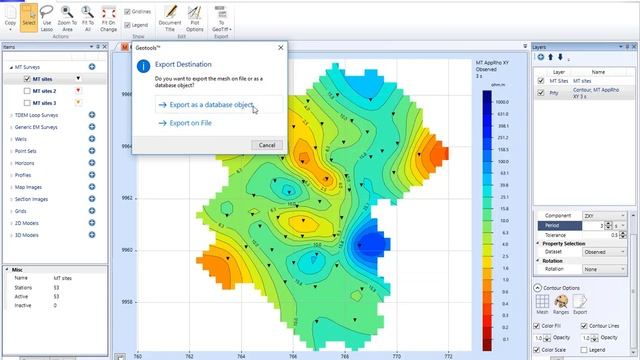Image resolution: width=640 pixels, height=360 pixels.
Task: Add a Horizon using its plus icon
Action: coord(92,163)
